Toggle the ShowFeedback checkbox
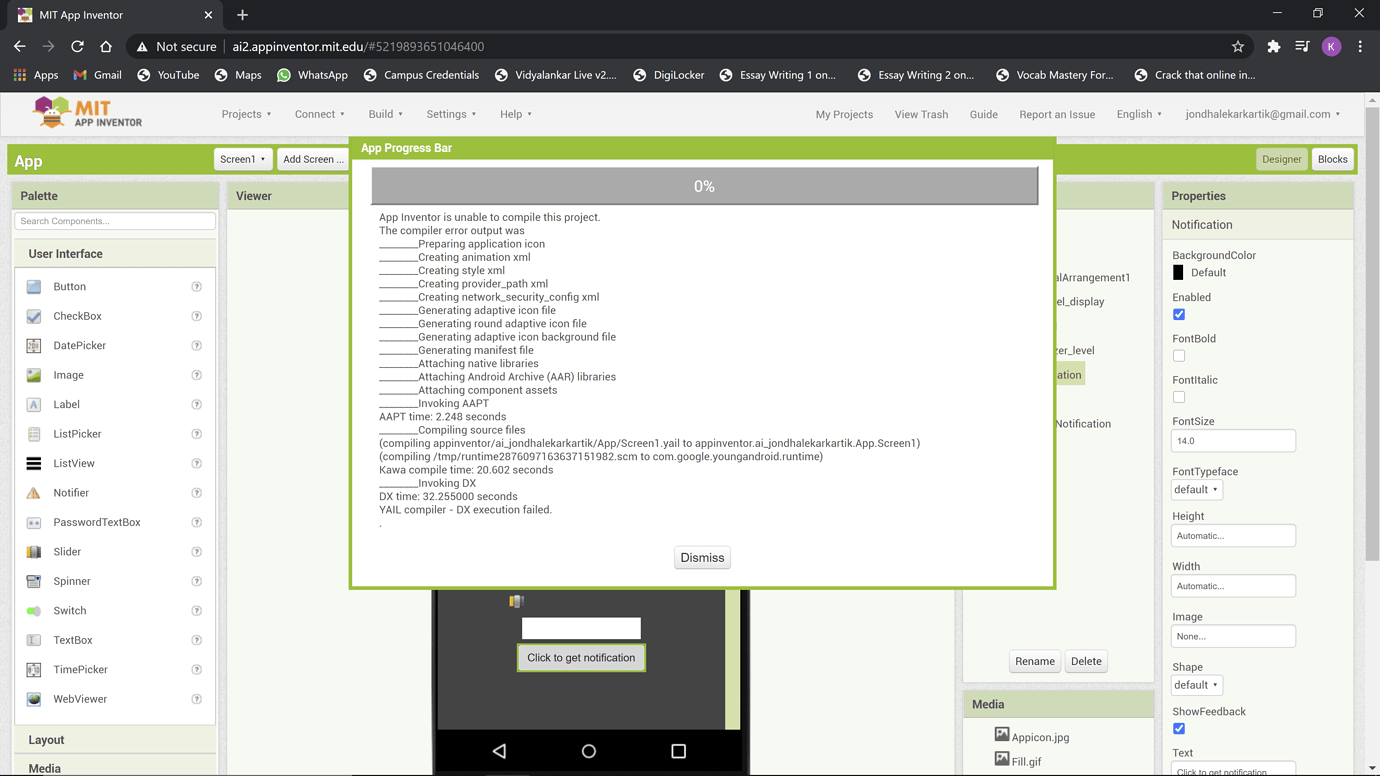Image resolution: width=1380 pixels, height=776 pixels. pos(1179,729)
